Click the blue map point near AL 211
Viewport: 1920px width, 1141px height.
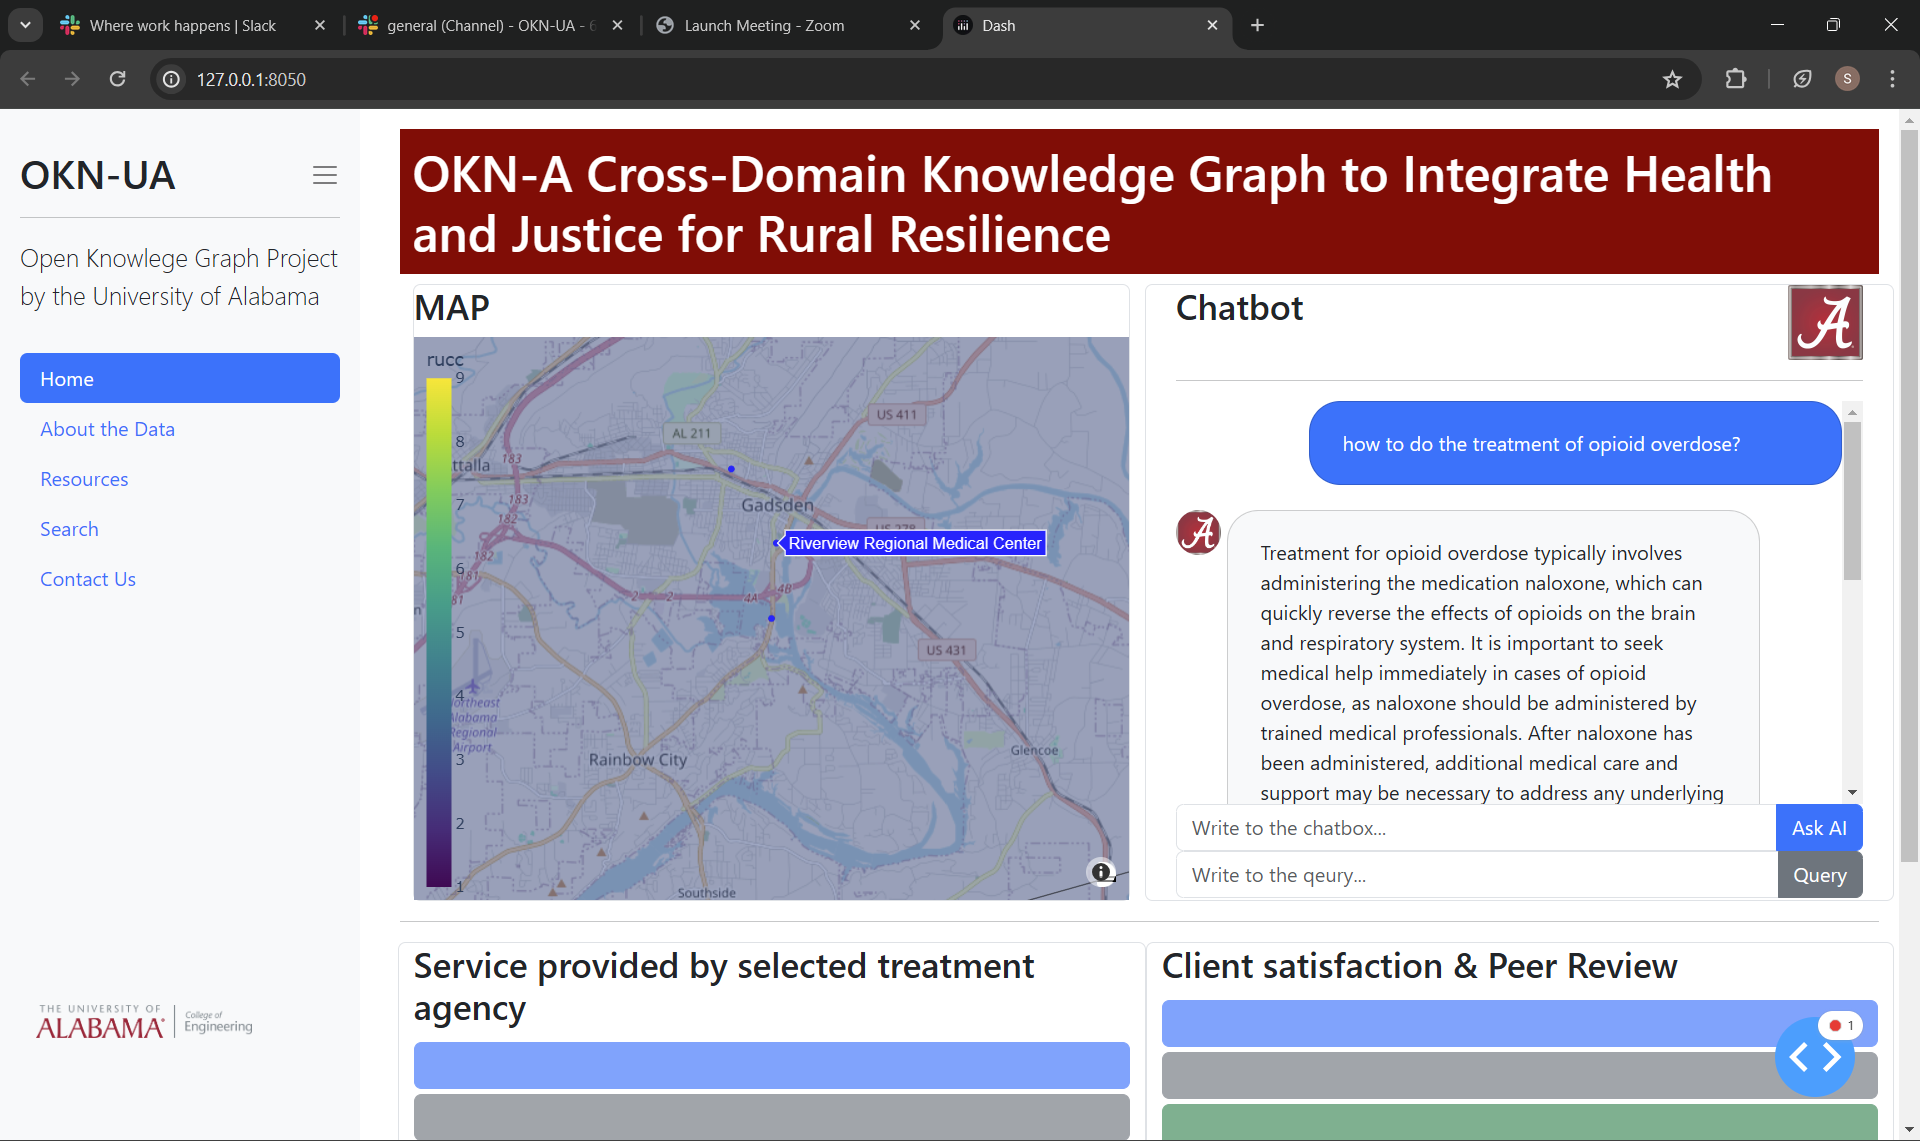[731, 469]
